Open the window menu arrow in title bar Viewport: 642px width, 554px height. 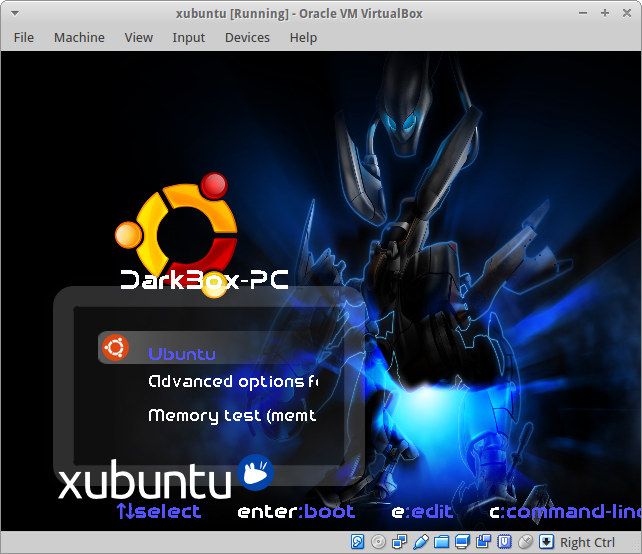(15, 14)
